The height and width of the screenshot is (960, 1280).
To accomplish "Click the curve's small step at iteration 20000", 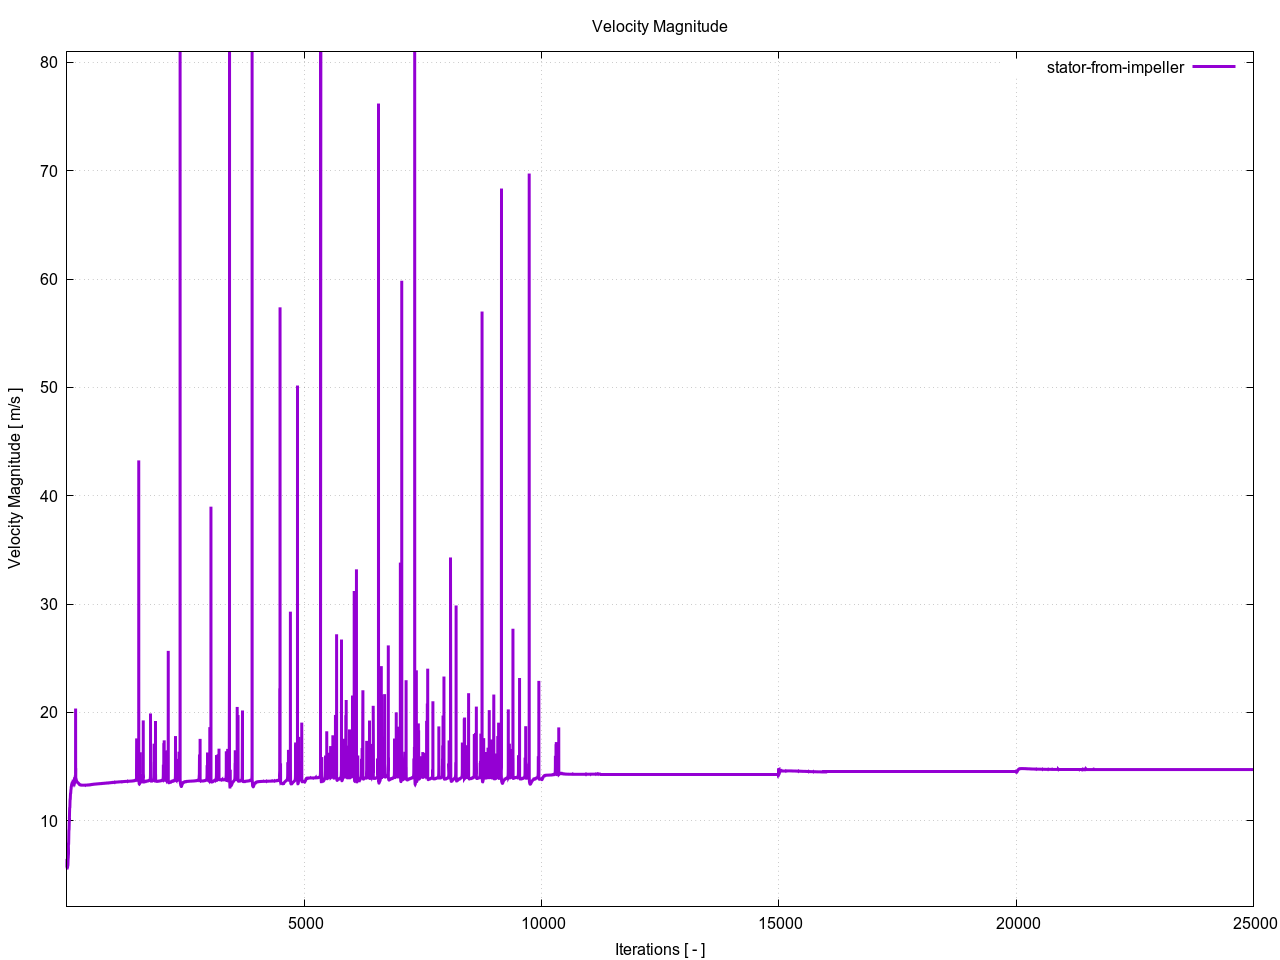I will click(1017, 769).
